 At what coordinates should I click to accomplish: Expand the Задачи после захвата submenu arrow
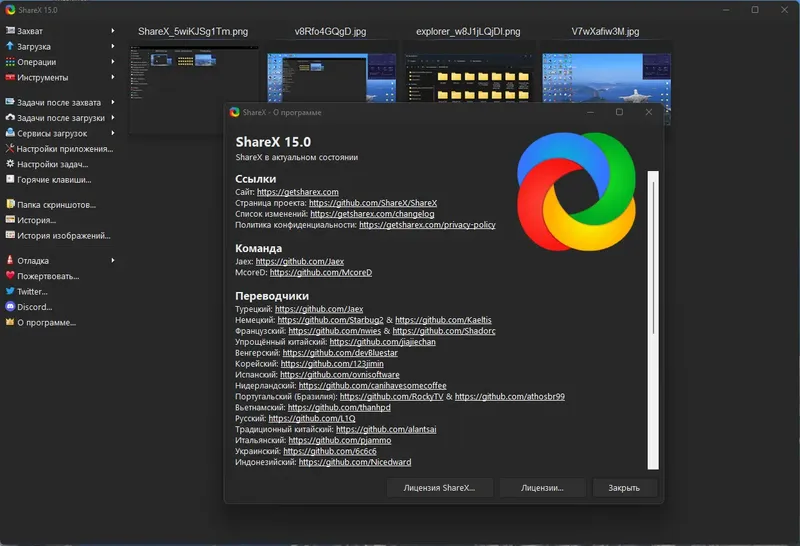coord(113,102)
